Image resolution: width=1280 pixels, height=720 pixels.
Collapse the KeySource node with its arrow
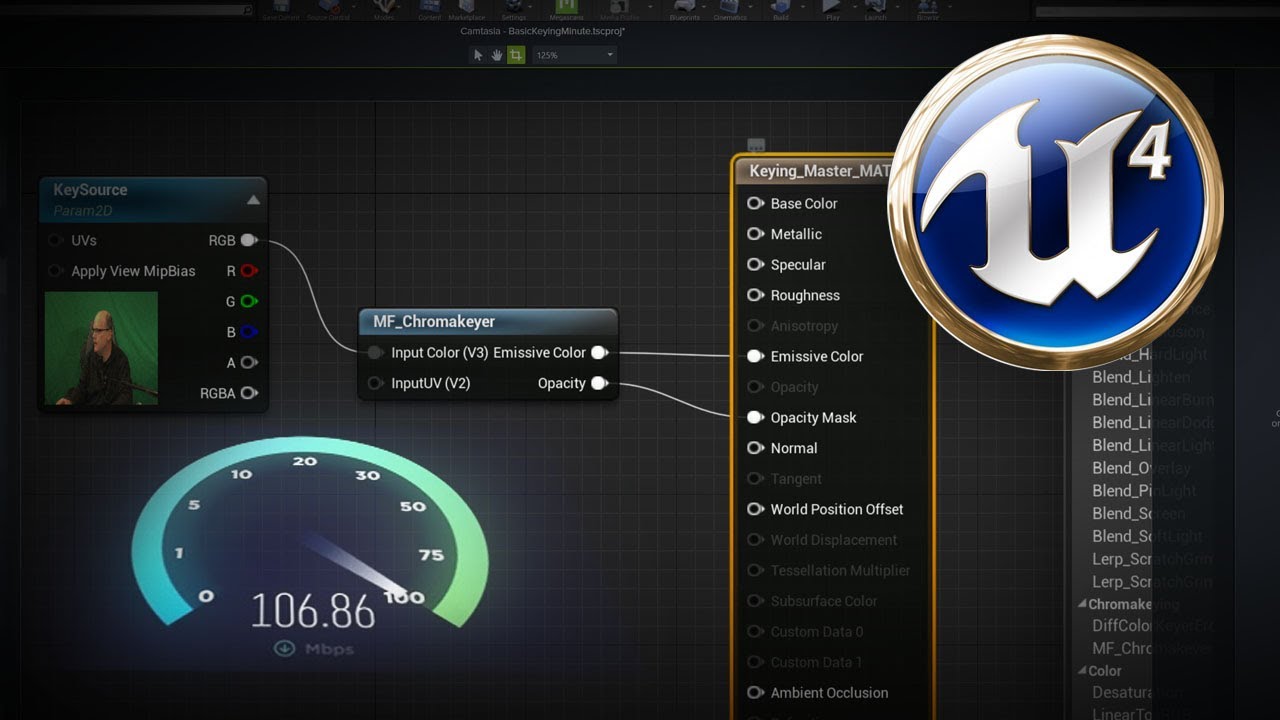[254, 200]
